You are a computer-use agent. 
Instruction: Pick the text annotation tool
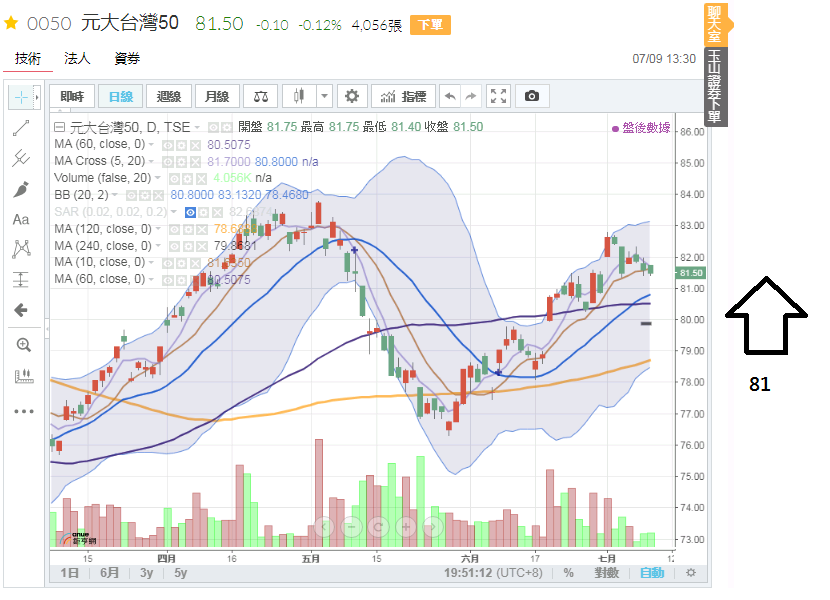(22, 219)
